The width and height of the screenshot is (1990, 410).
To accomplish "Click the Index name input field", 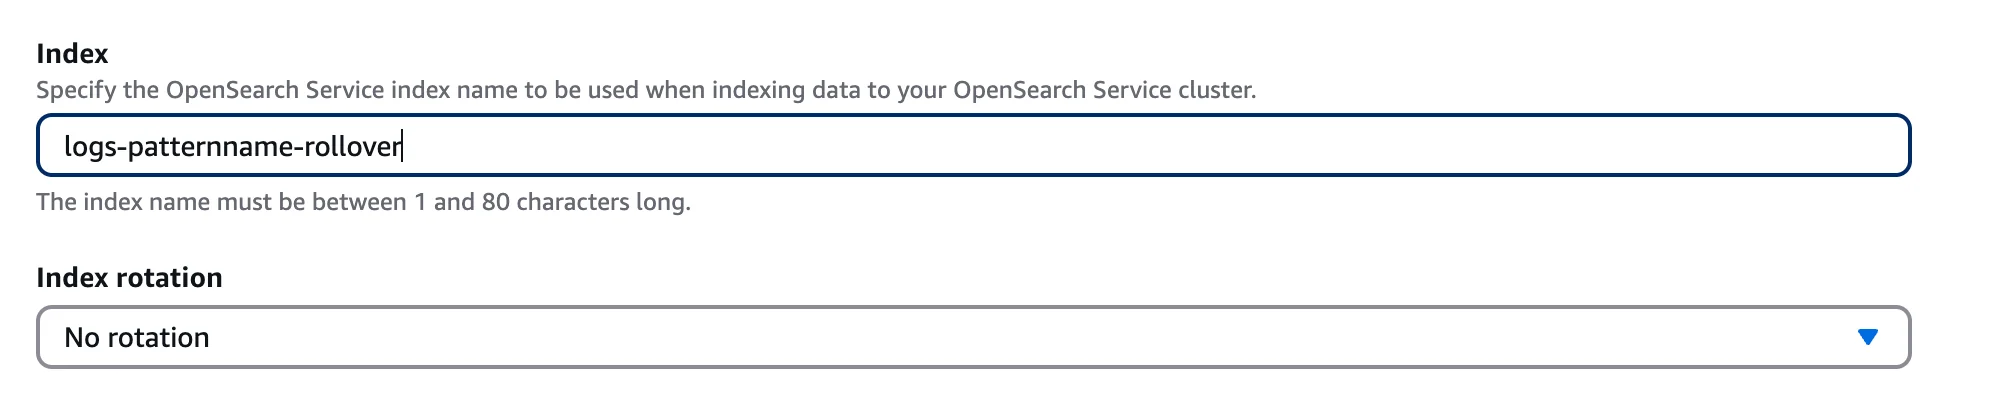I will coord(972,146).
